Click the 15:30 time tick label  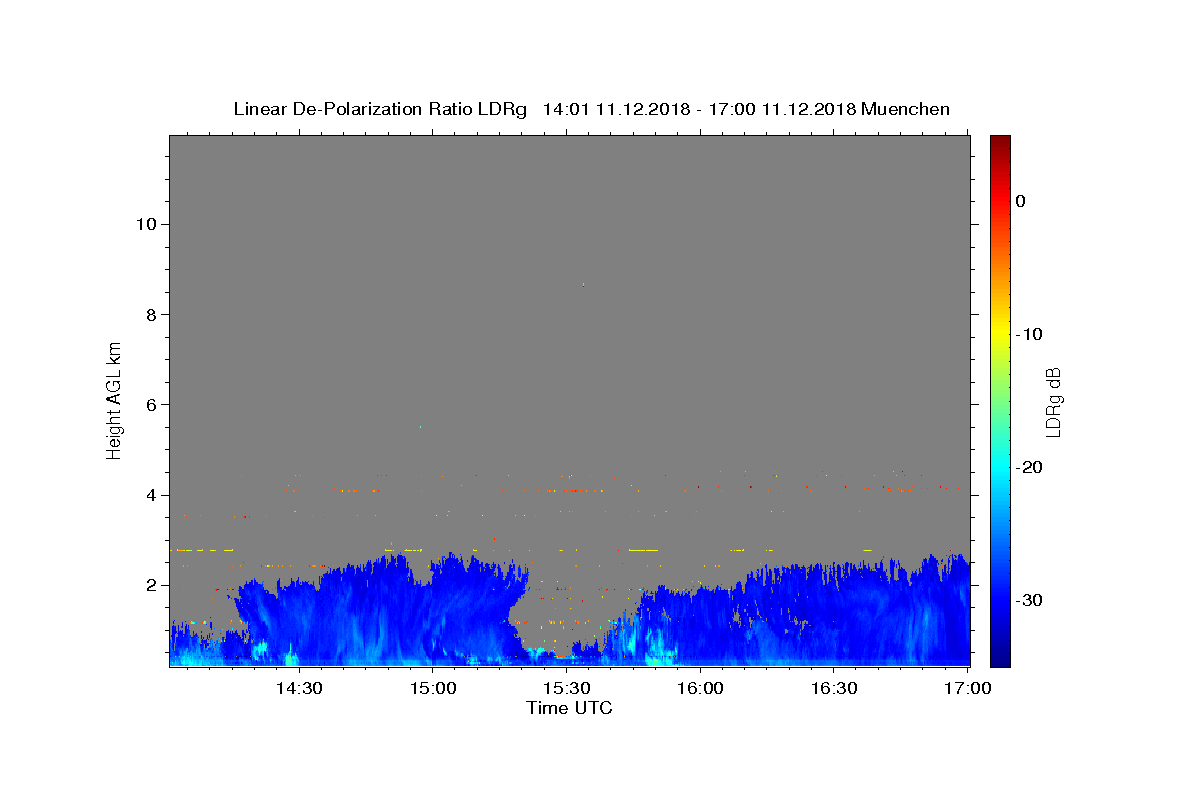tap(567, 688)
